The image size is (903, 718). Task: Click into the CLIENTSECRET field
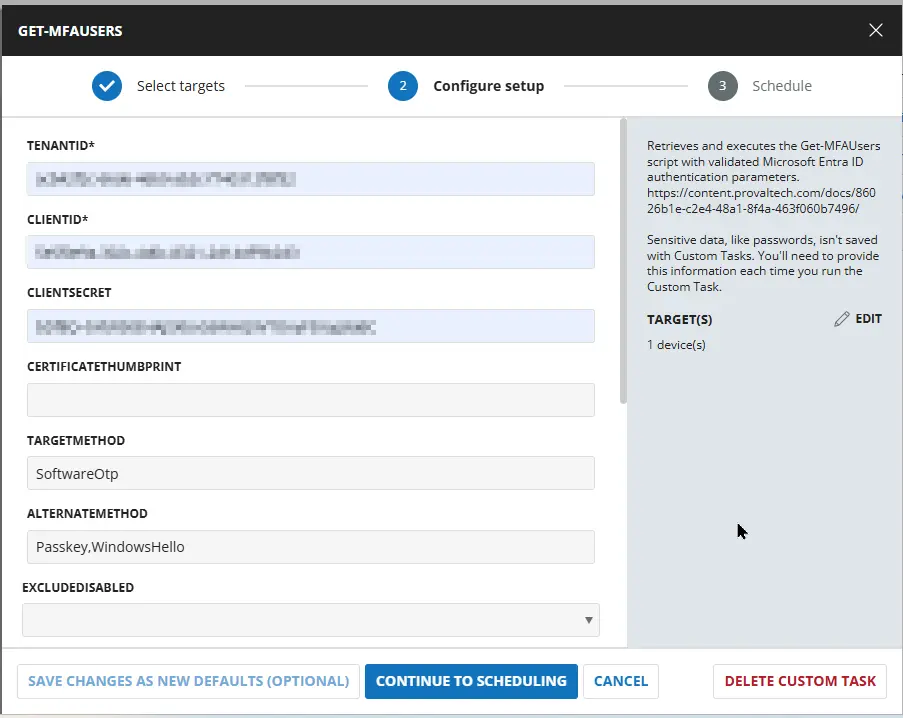pyautogui.click(x=311, y=326)
